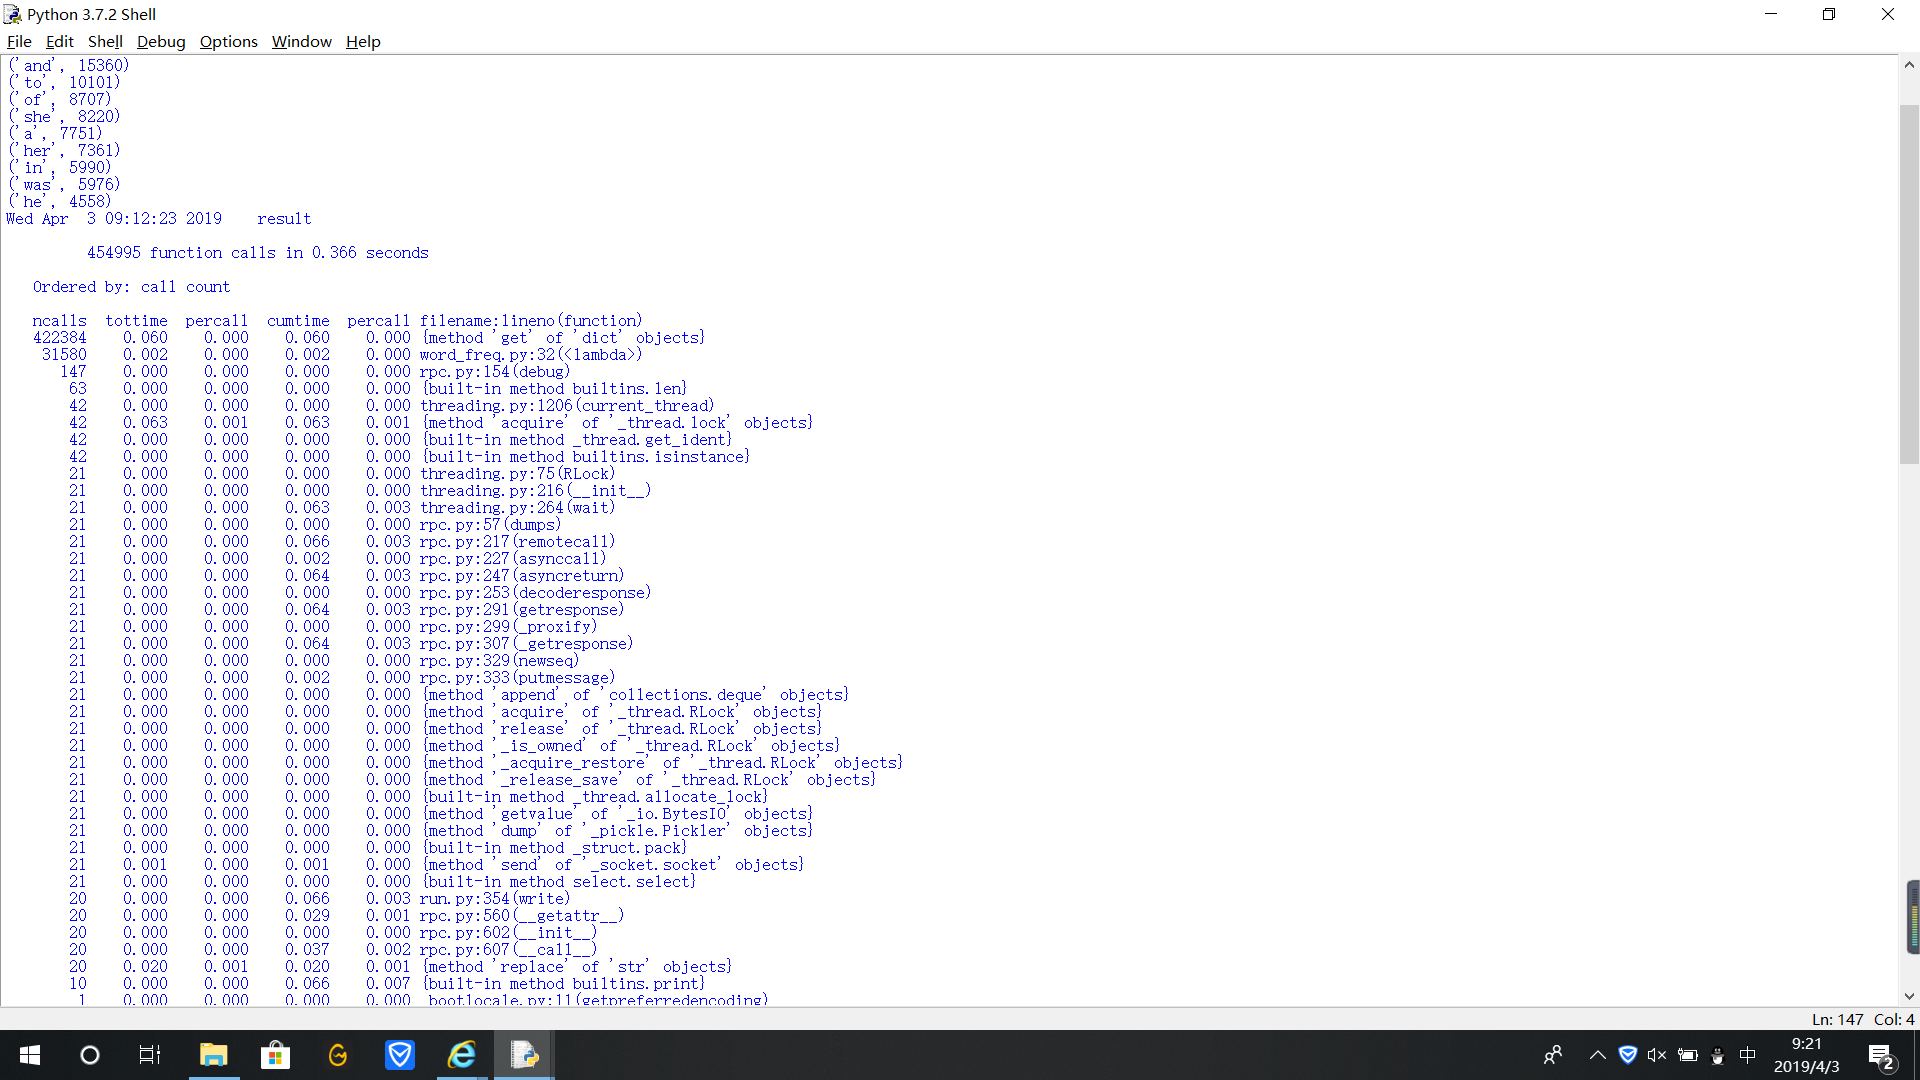Launch the blue shield security app
This screenshot has height=1080, width=1920.
pyautogui.click(x=400, y=1055)
